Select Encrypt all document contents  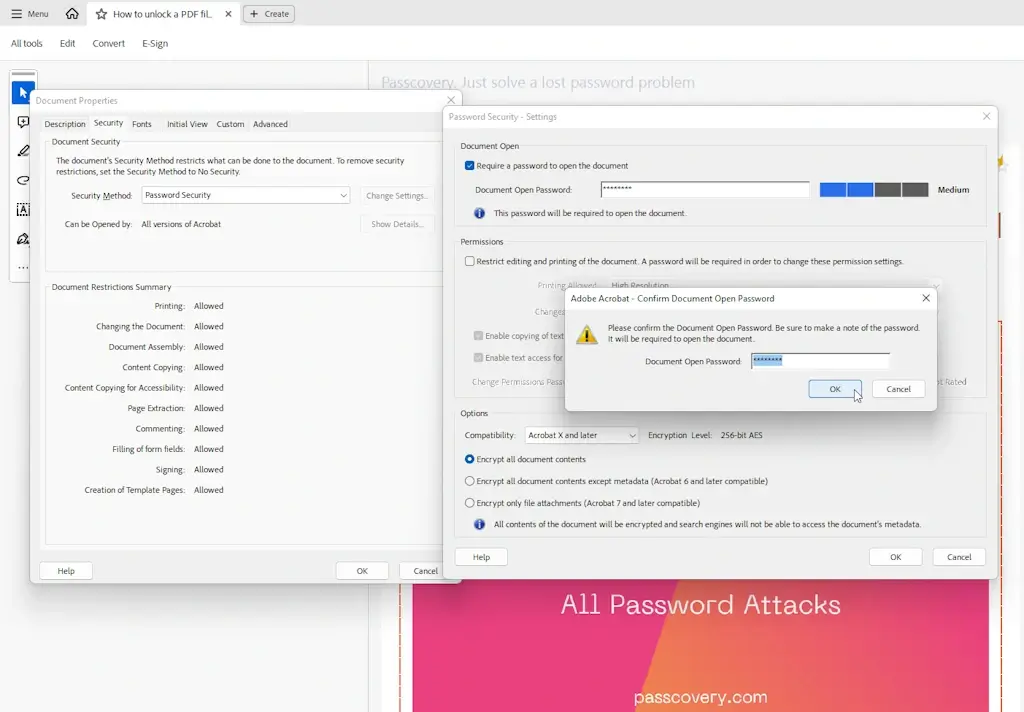470,459
